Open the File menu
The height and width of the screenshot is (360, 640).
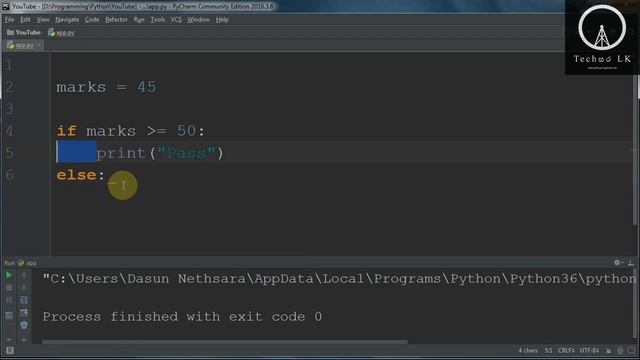(9, 20)
